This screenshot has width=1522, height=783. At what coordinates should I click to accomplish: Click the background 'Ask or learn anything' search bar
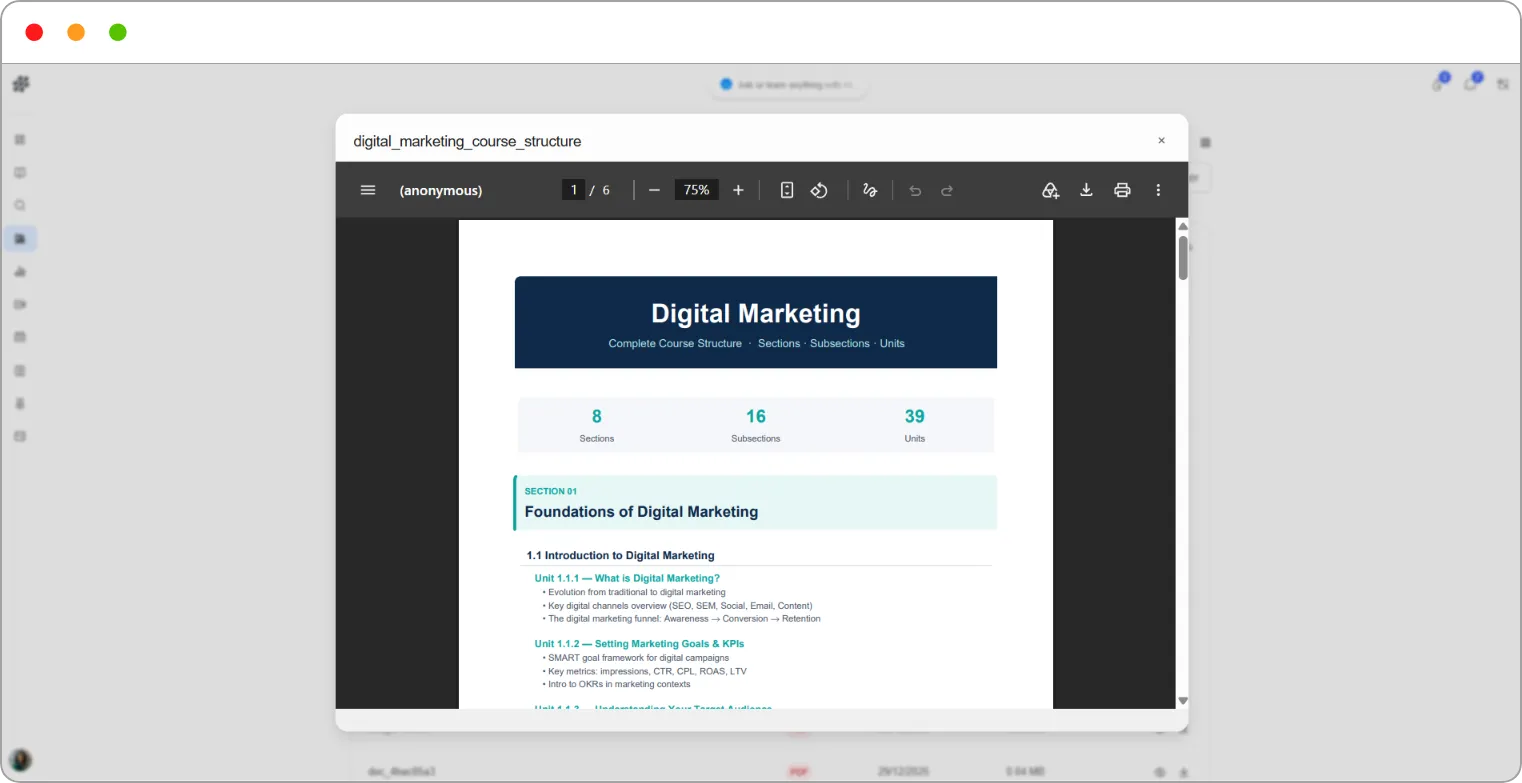[x=790, y=85]
